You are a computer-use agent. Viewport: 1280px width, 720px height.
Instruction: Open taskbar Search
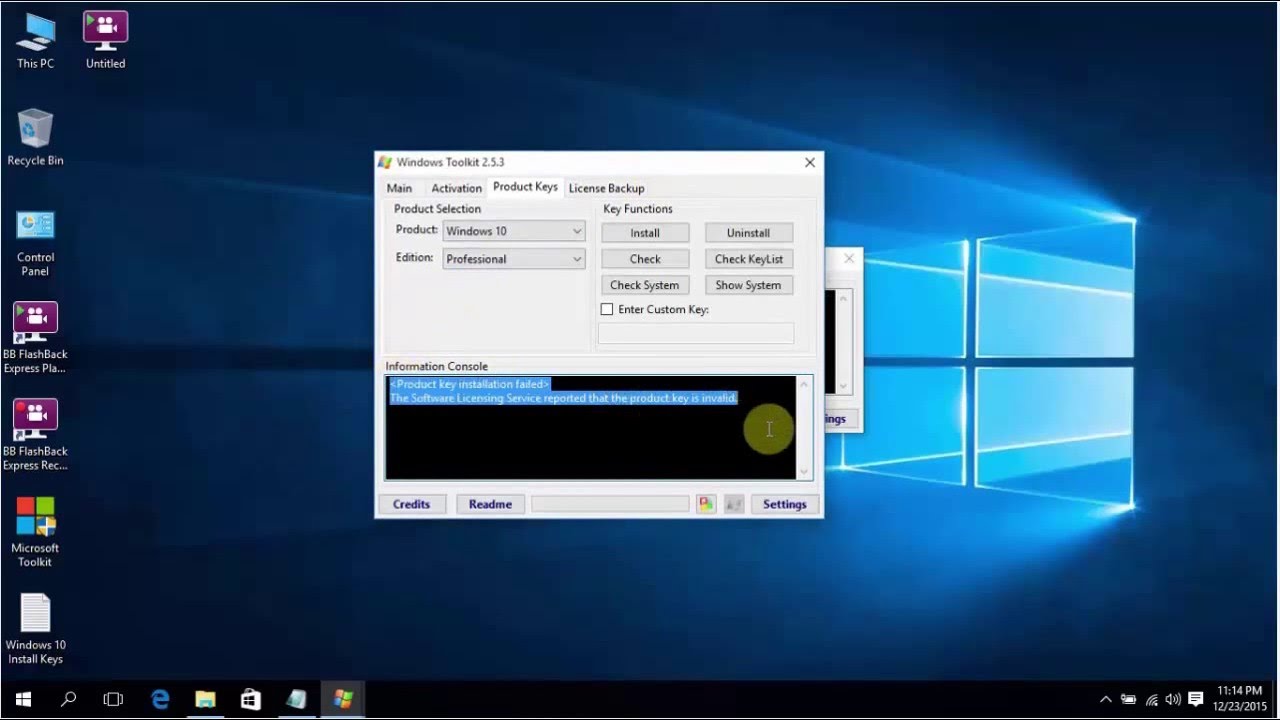click(x=68, y=700)
